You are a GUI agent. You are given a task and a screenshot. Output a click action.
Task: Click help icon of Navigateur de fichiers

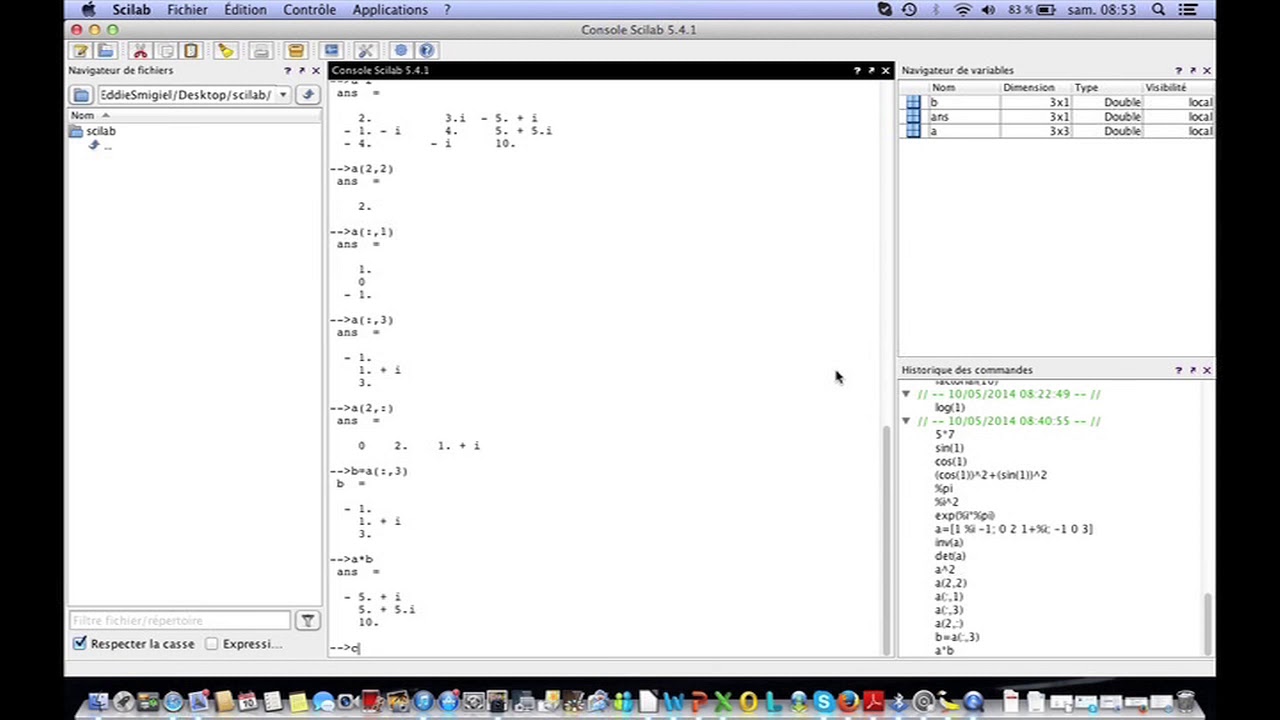click(x=287, y=71)
